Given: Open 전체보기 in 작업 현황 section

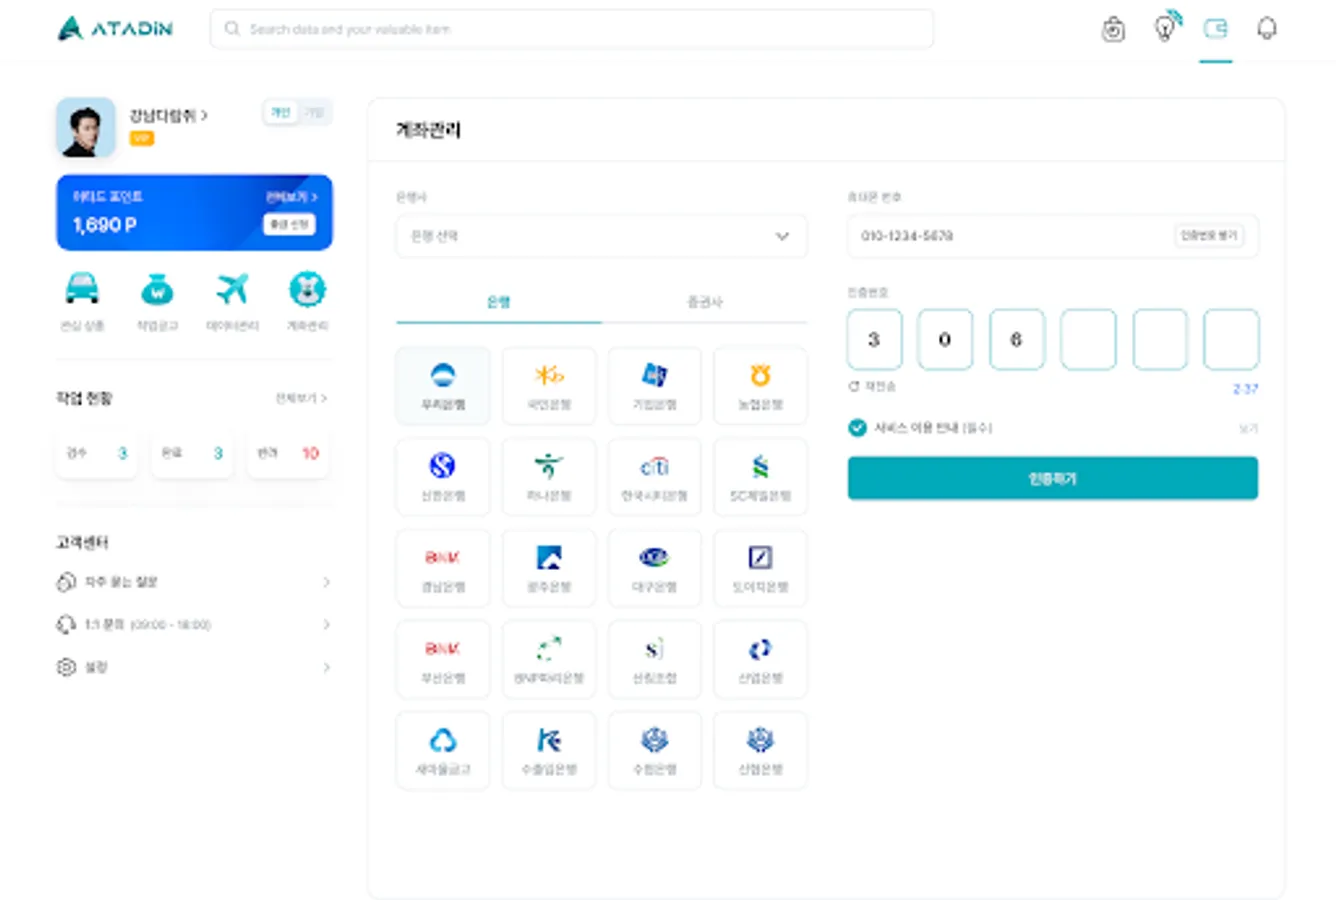Looking at the screenshot, I should pos(301,398).
